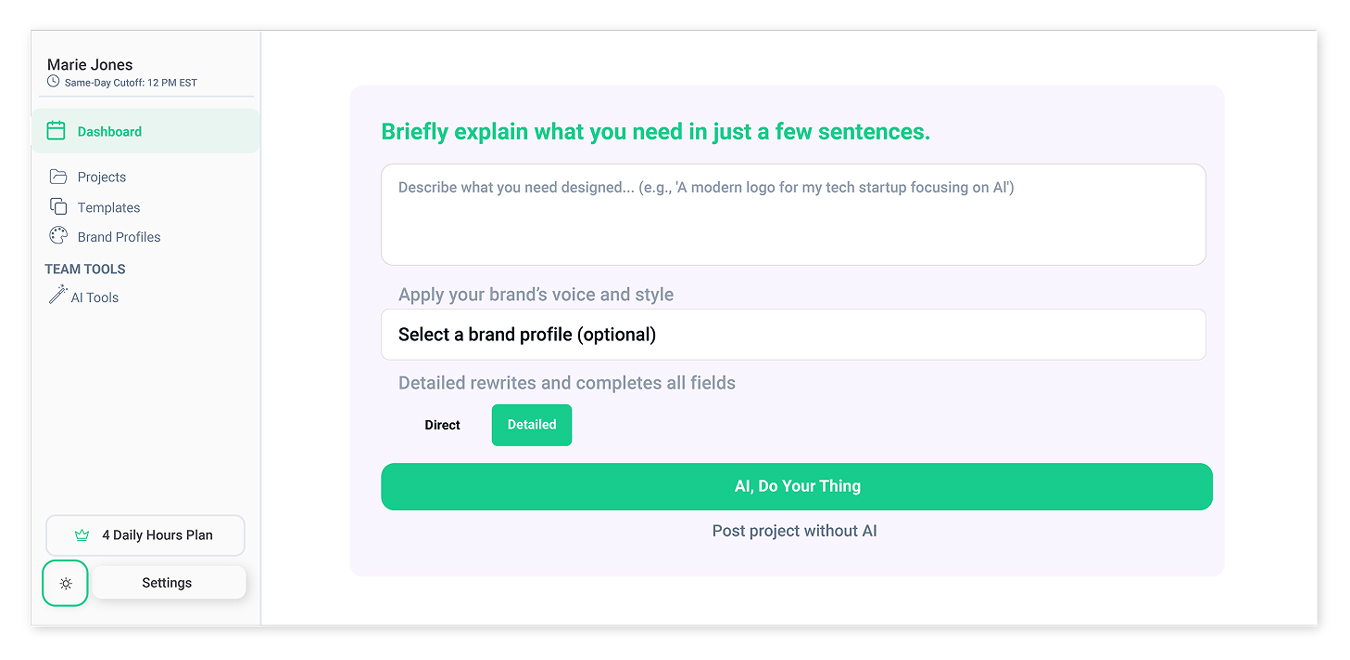Click the clock icon beside Same-Day Cutoff
Screen dimensions: 1350x660
coord(52,82)
